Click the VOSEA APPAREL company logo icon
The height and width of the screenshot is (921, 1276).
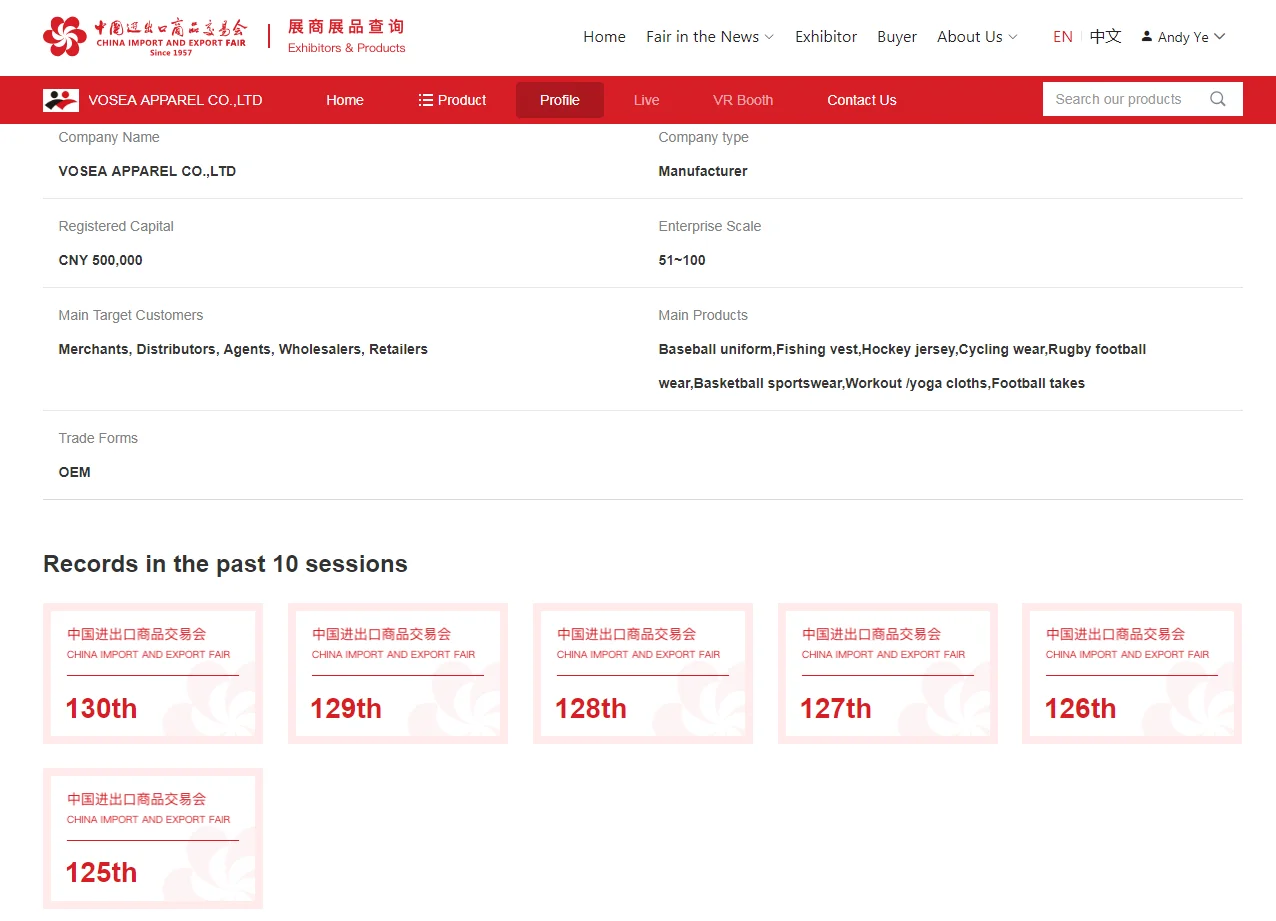coord(61,100)
